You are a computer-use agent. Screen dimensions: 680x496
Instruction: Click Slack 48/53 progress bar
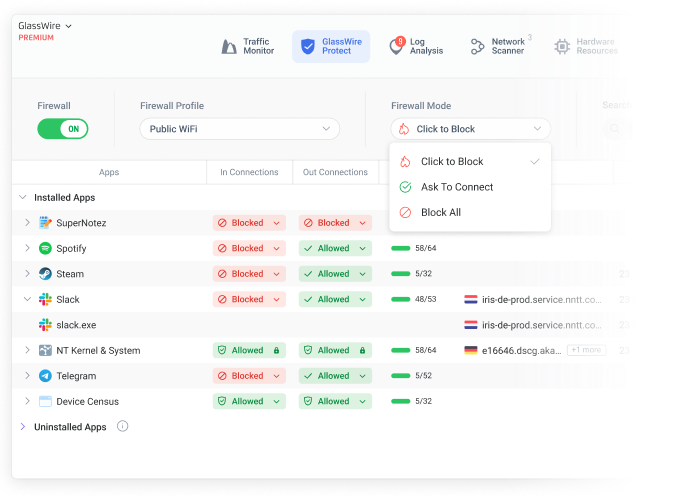pyautogui.click(x=400, y=299)
